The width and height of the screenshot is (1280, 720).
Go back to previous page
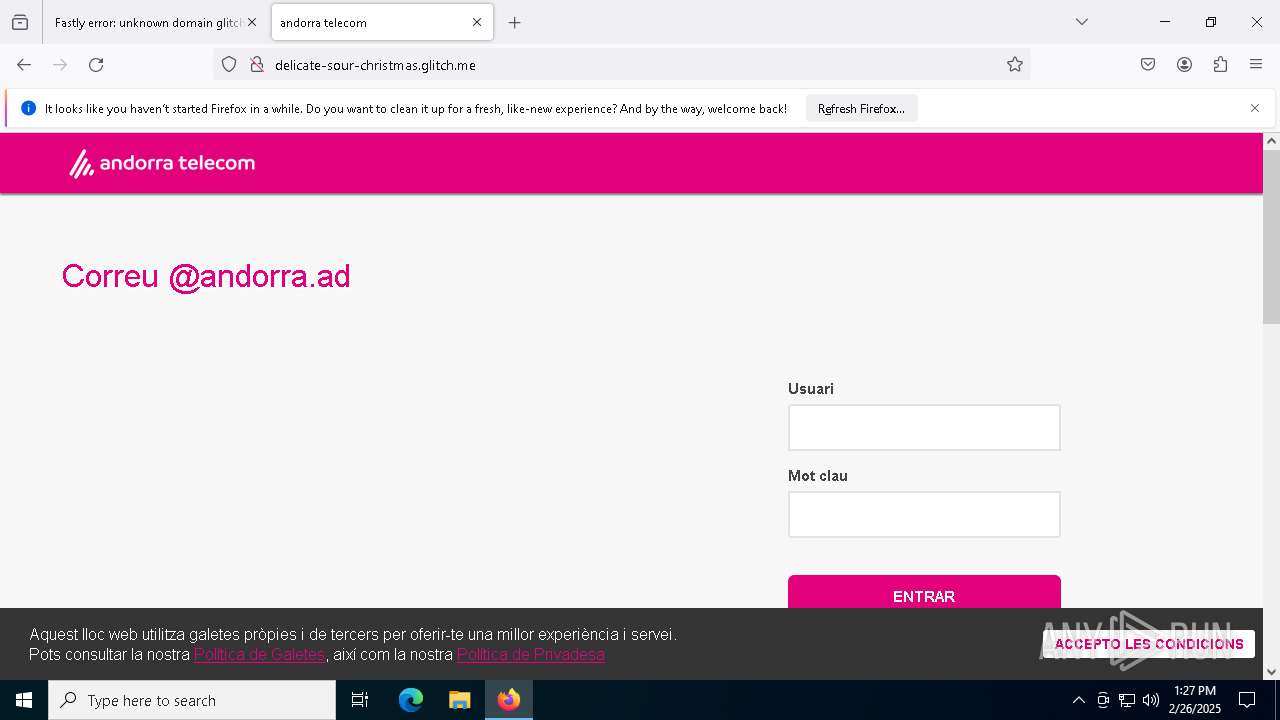pos(24,65)
